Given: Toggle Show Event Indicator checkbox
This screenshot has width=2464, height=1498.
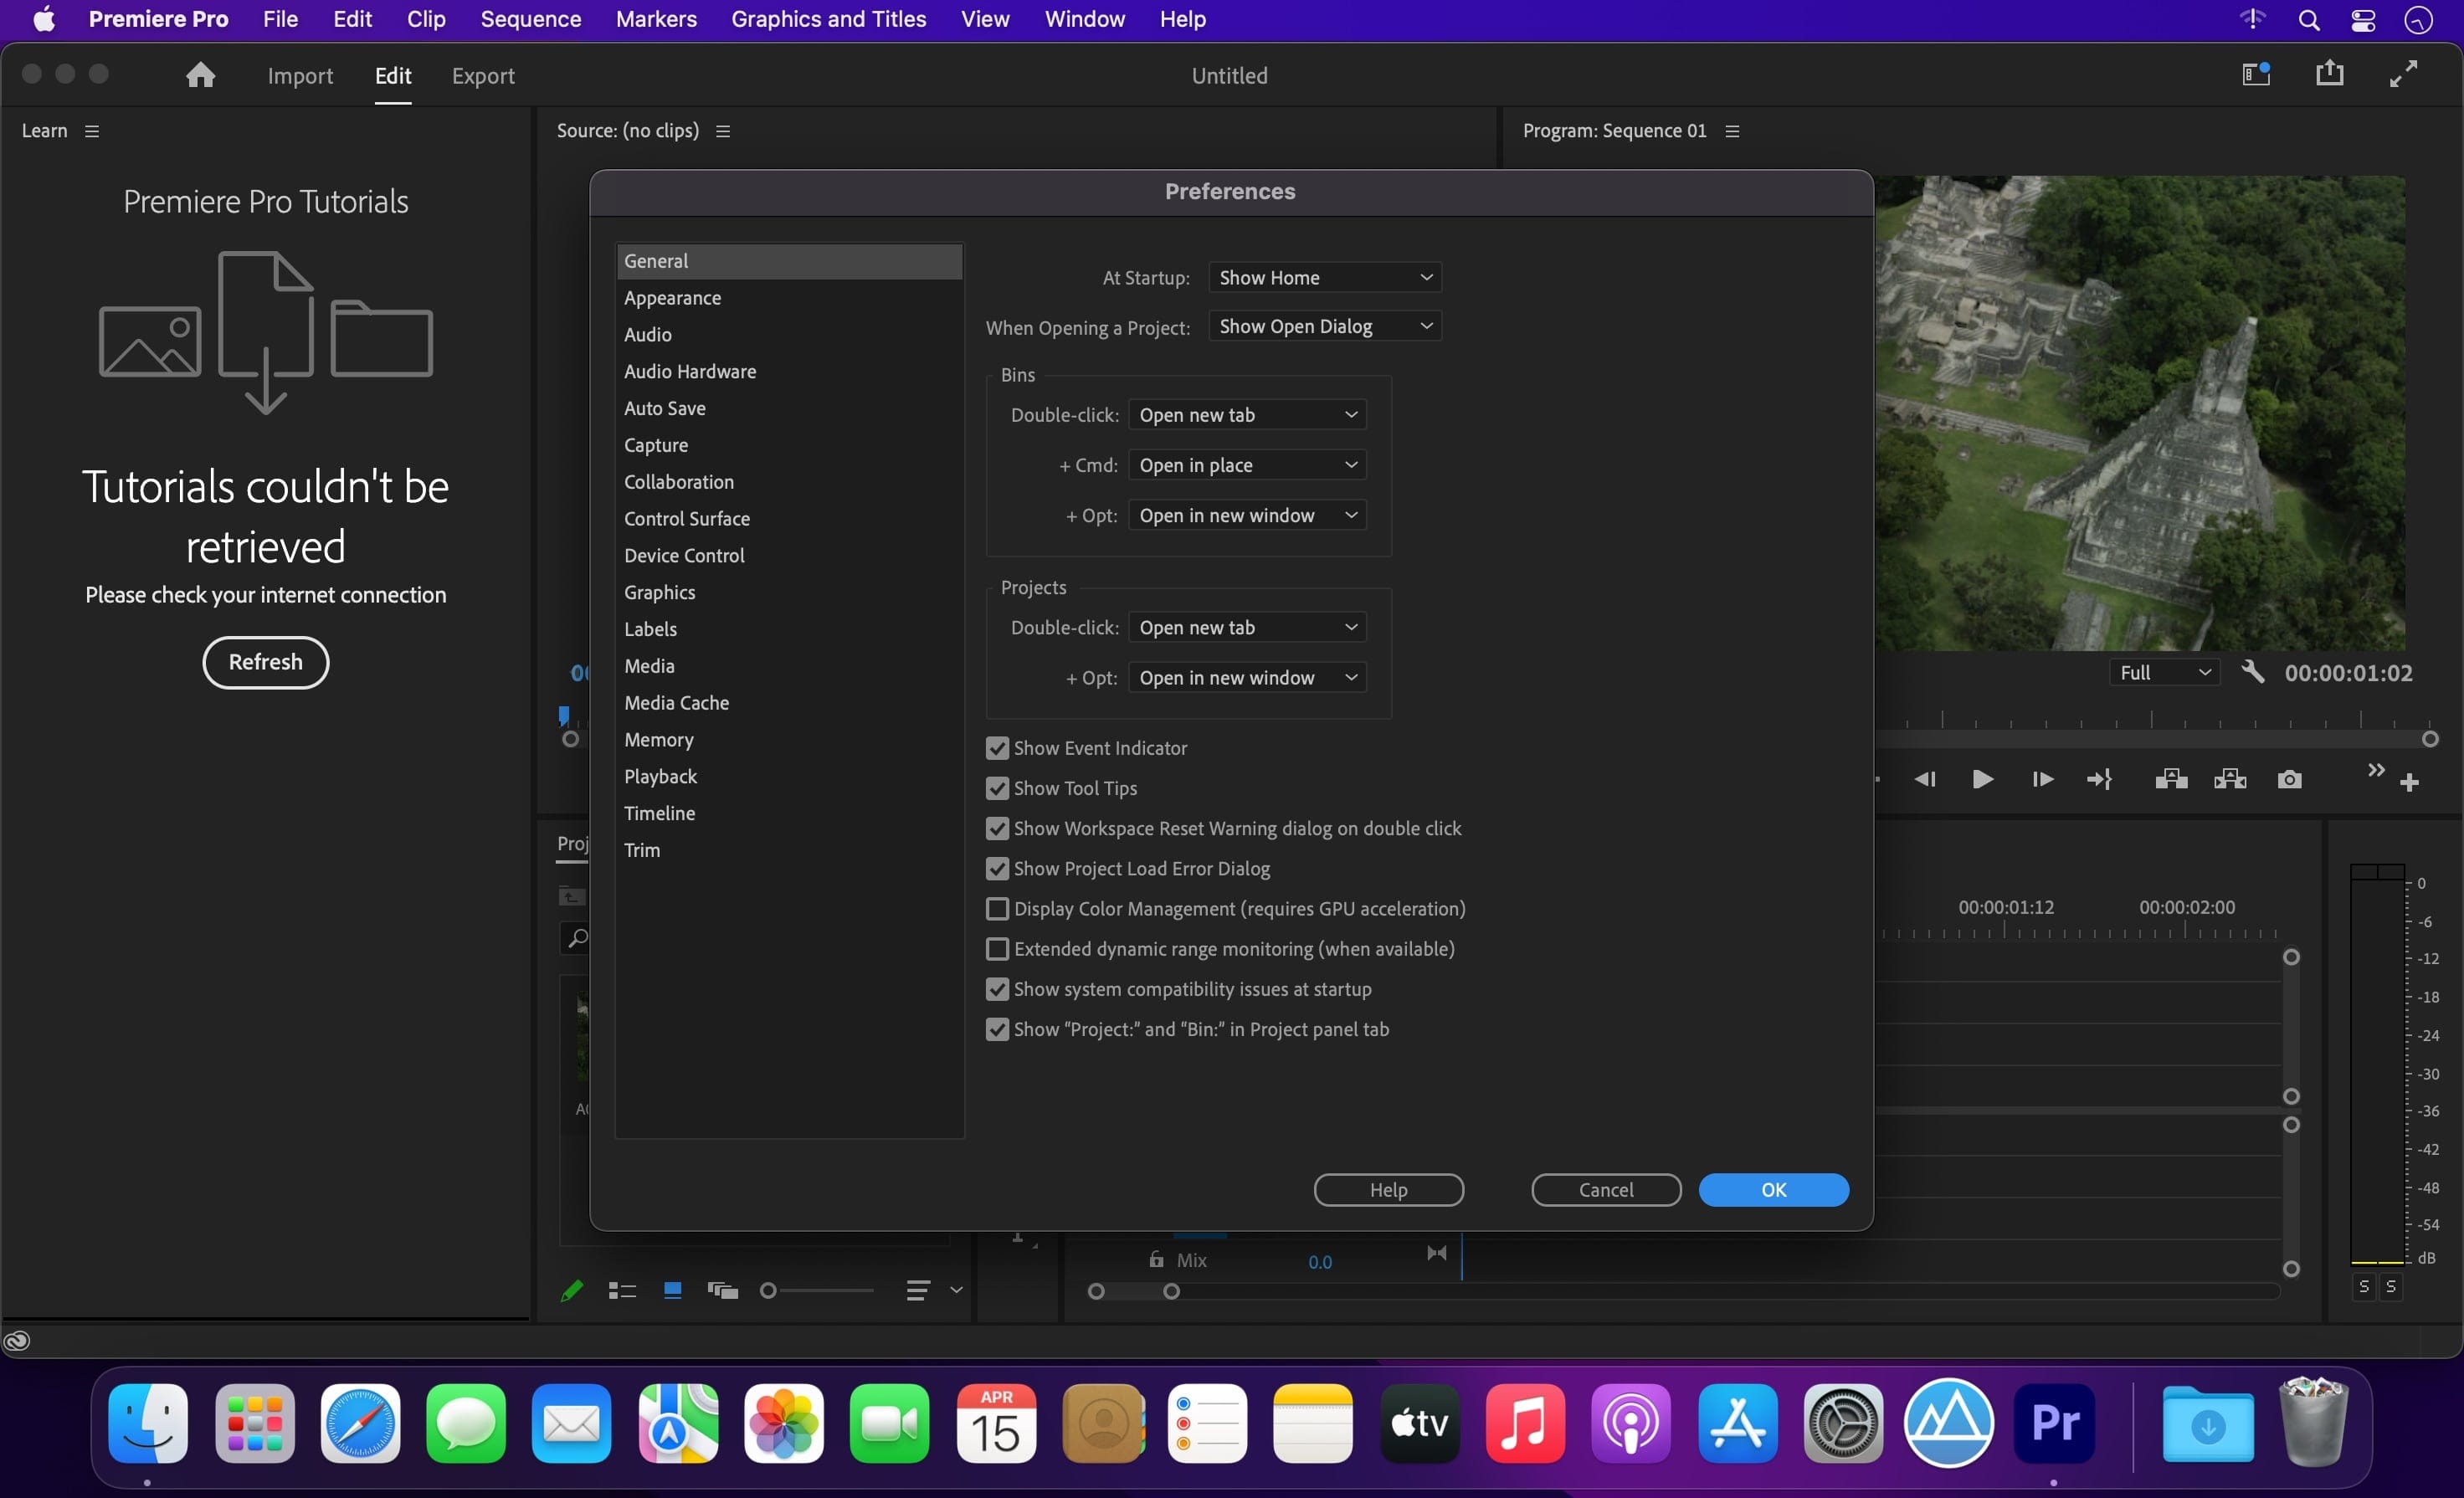Looking at the screenshot, I should pyautogui.click(x=997, y=748).
